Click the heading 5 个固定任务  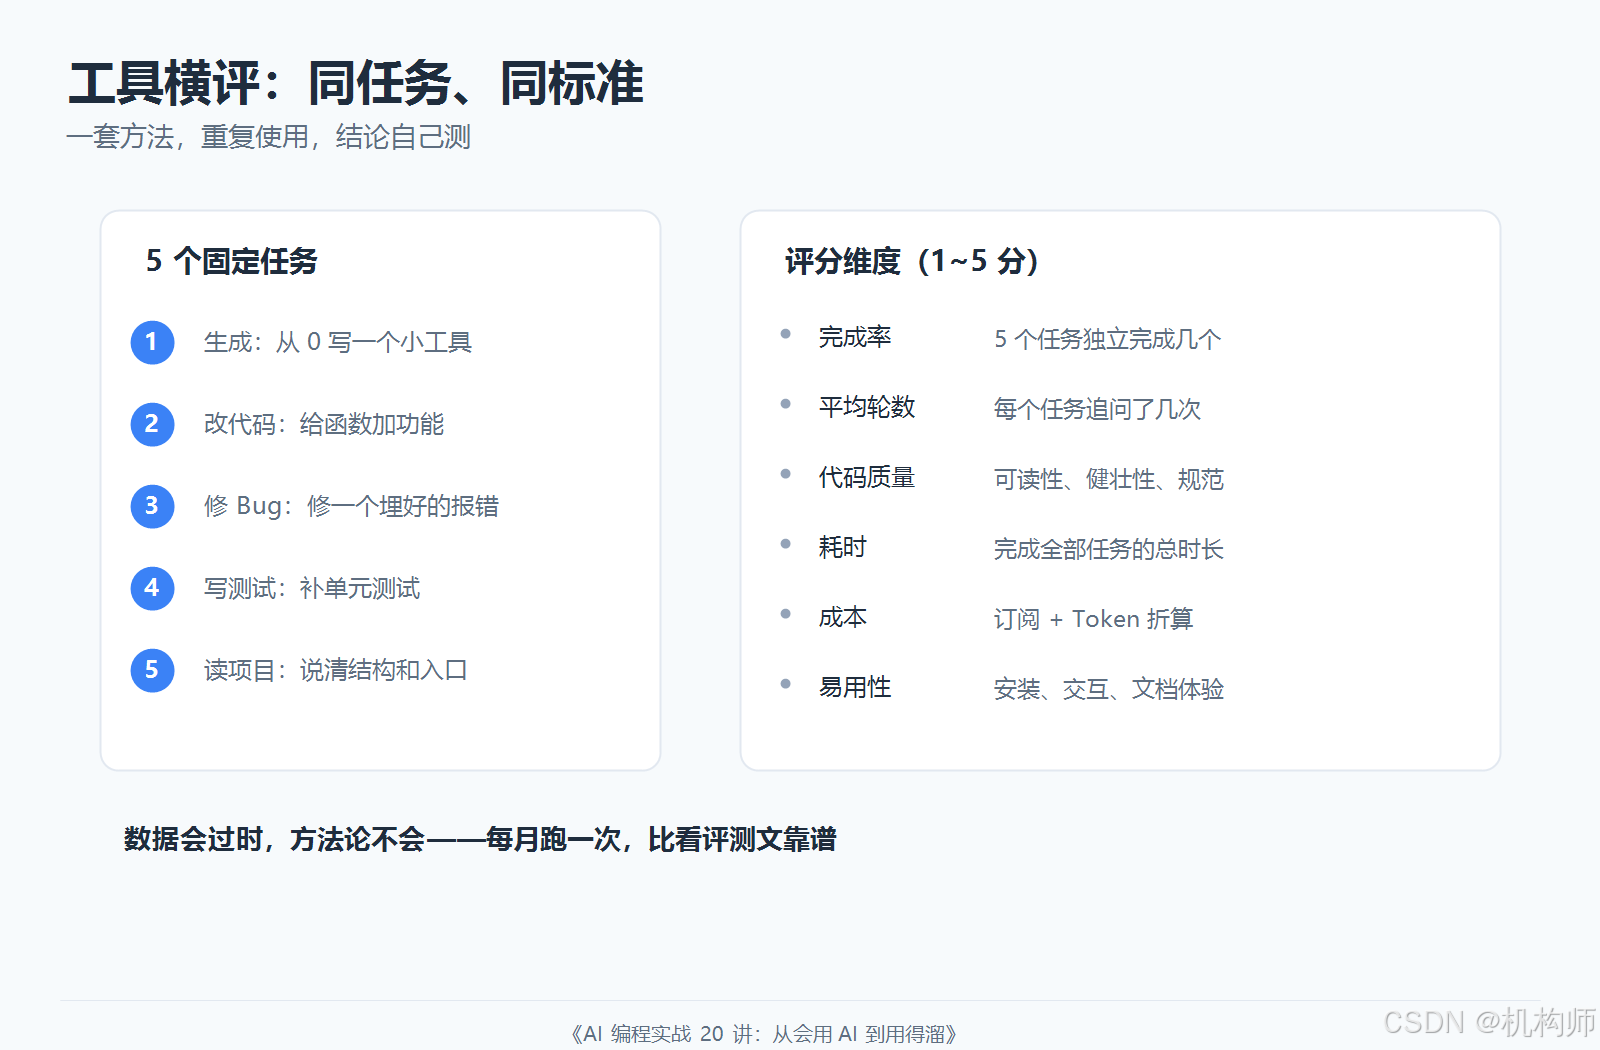click(231, 261)
